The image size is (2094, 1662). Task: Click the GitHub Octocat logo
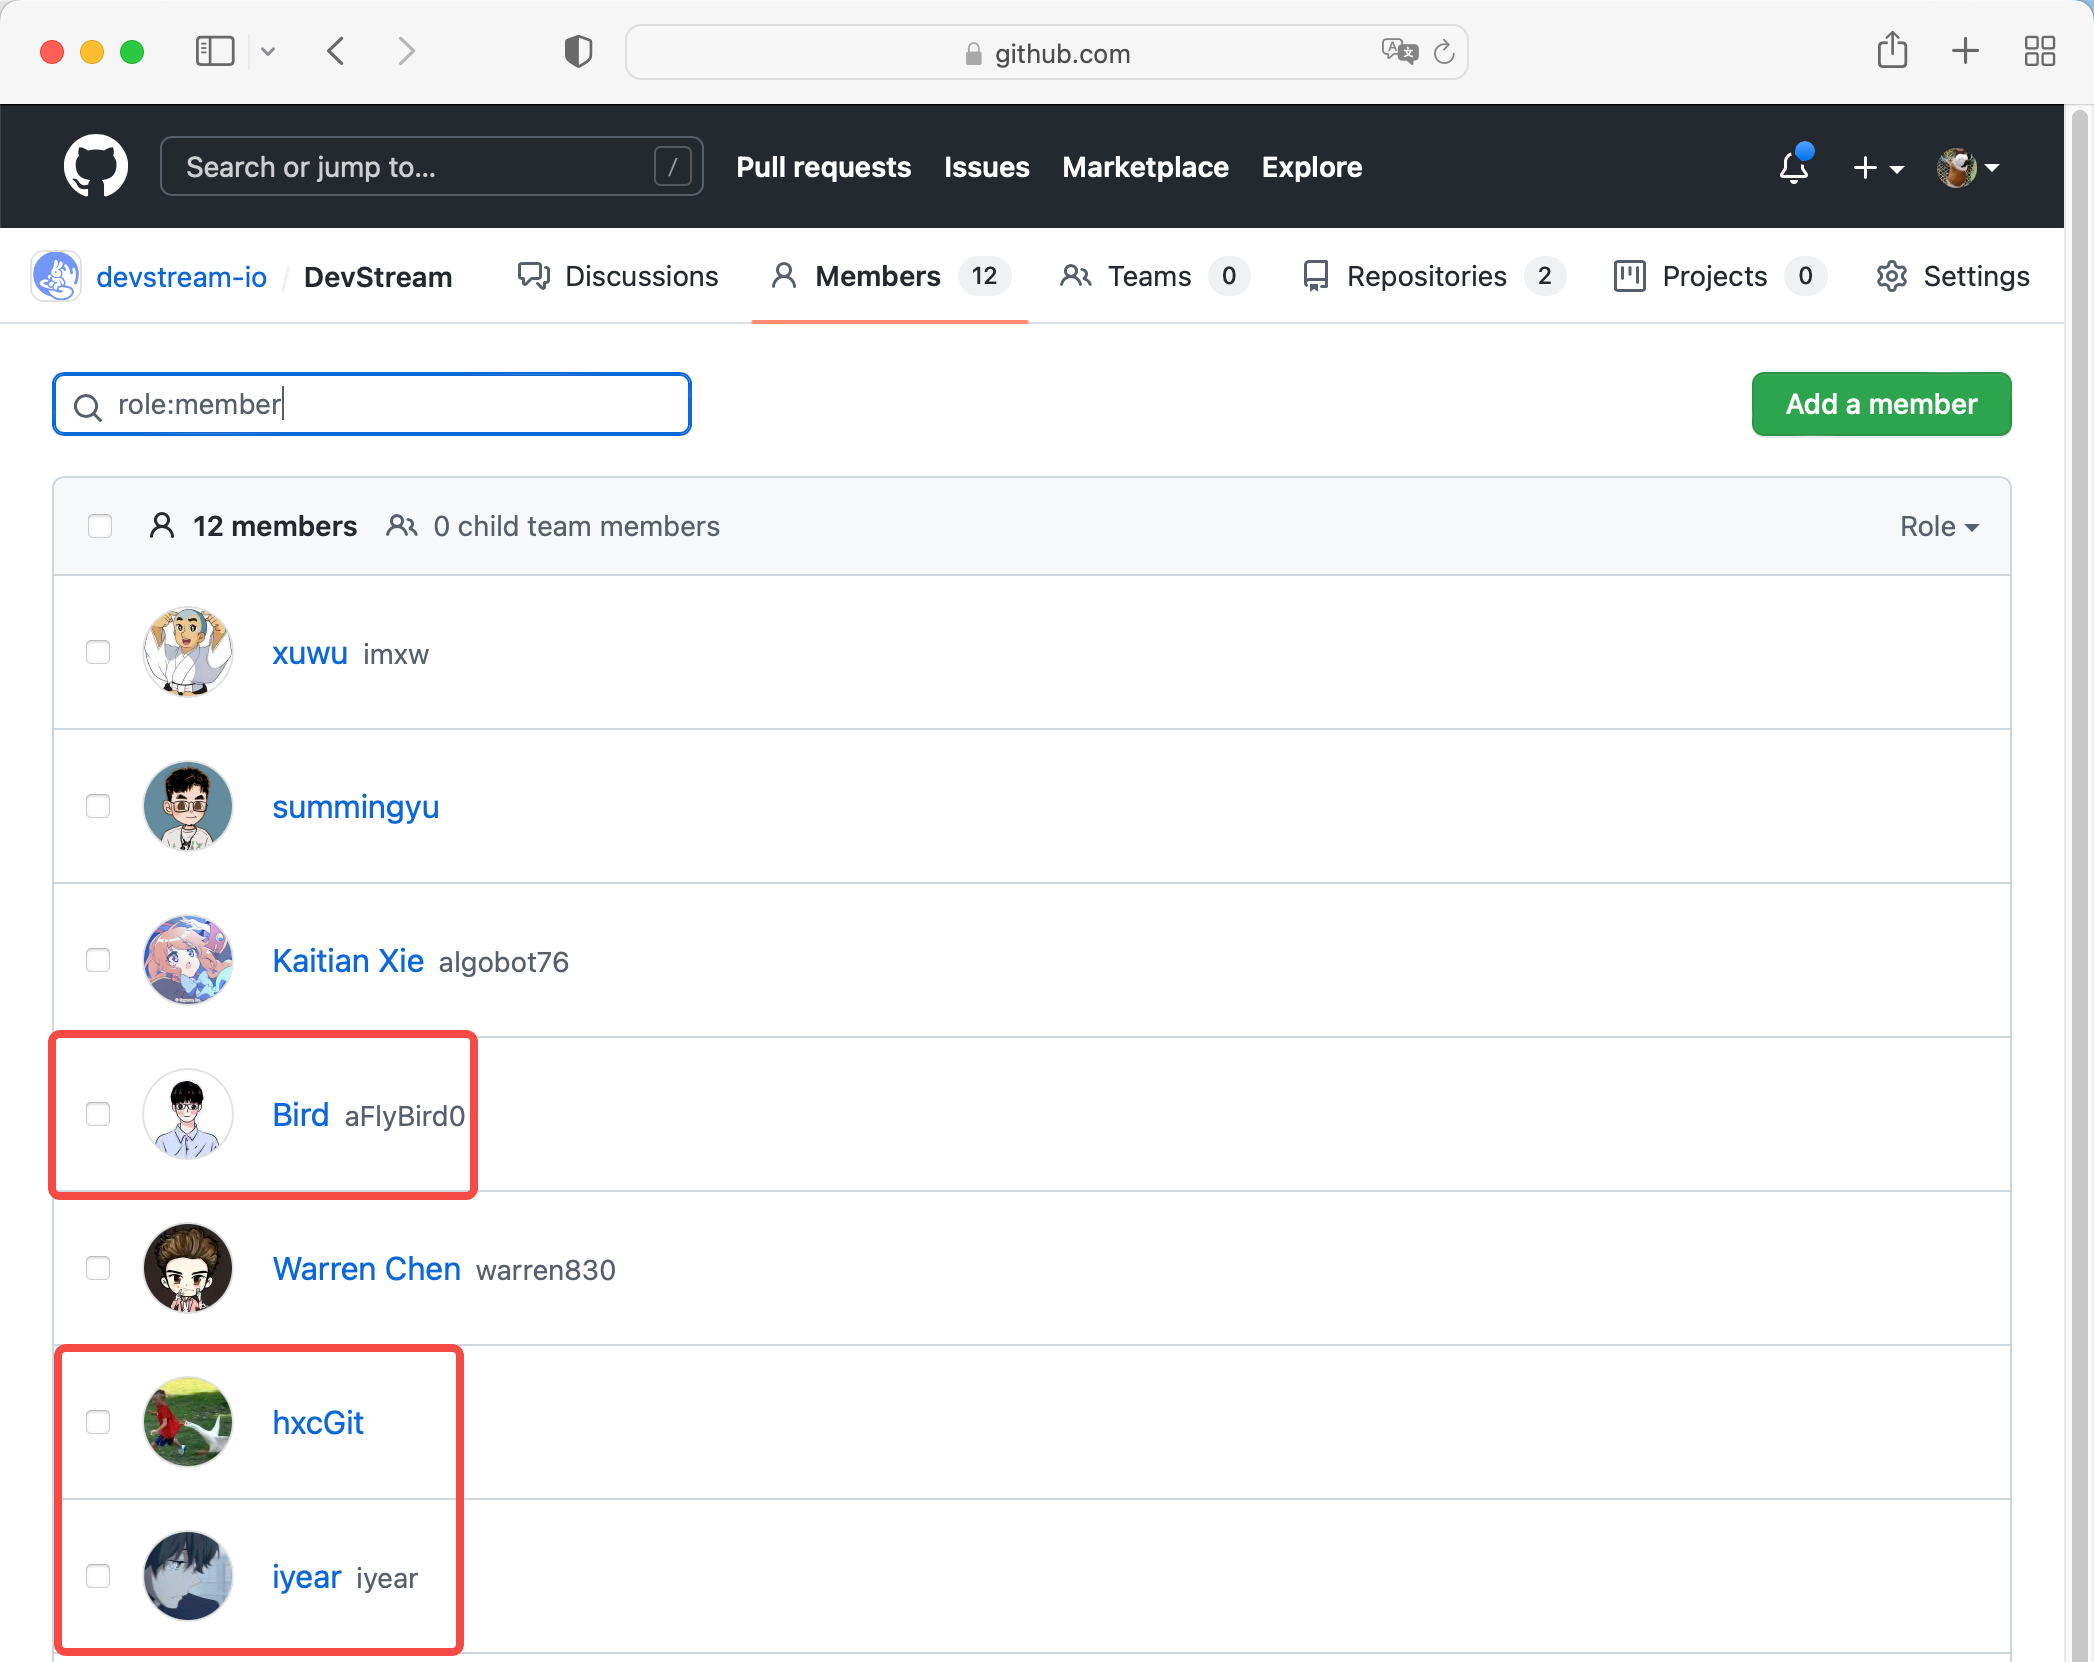[95, 166]
